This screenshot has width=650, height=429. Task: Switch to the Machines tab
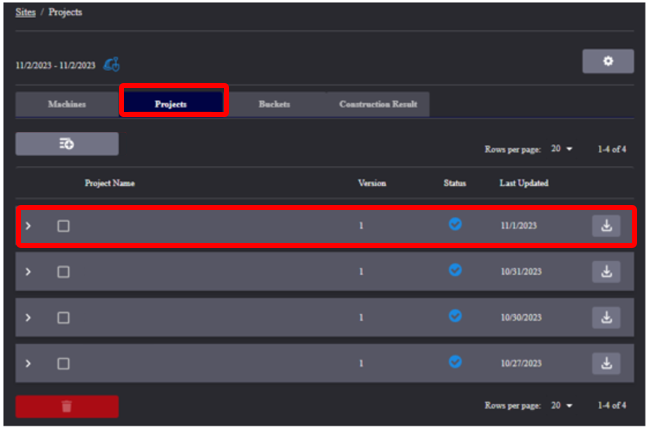coord(67,104)
